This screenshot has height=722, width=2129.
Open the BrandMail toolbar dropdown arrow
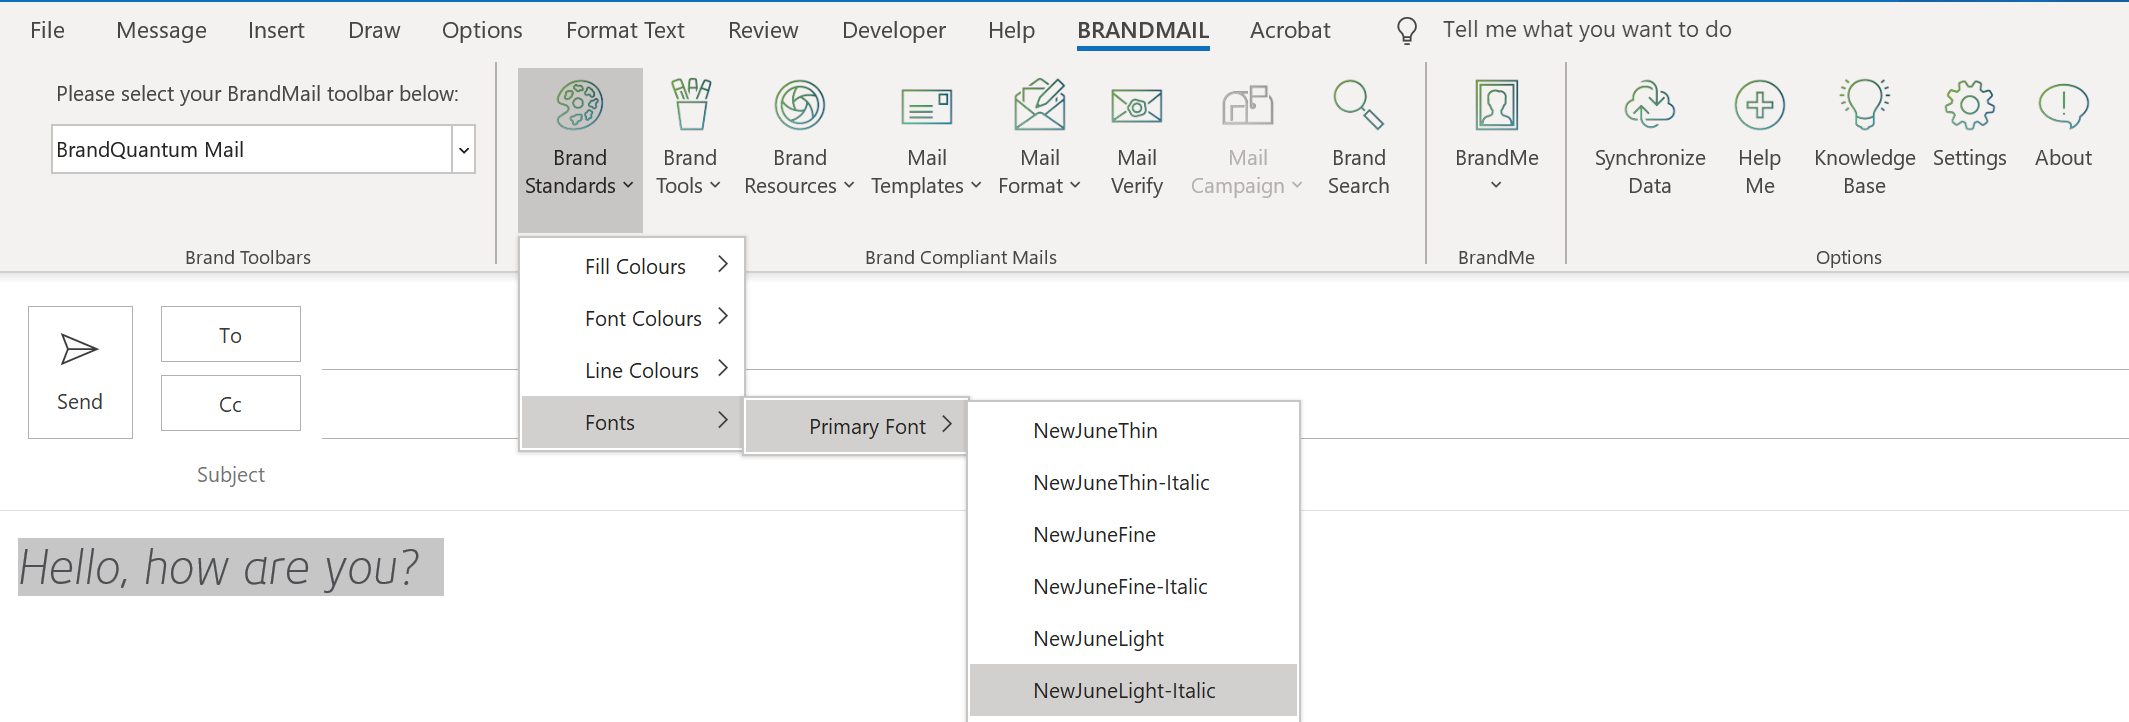464,150
